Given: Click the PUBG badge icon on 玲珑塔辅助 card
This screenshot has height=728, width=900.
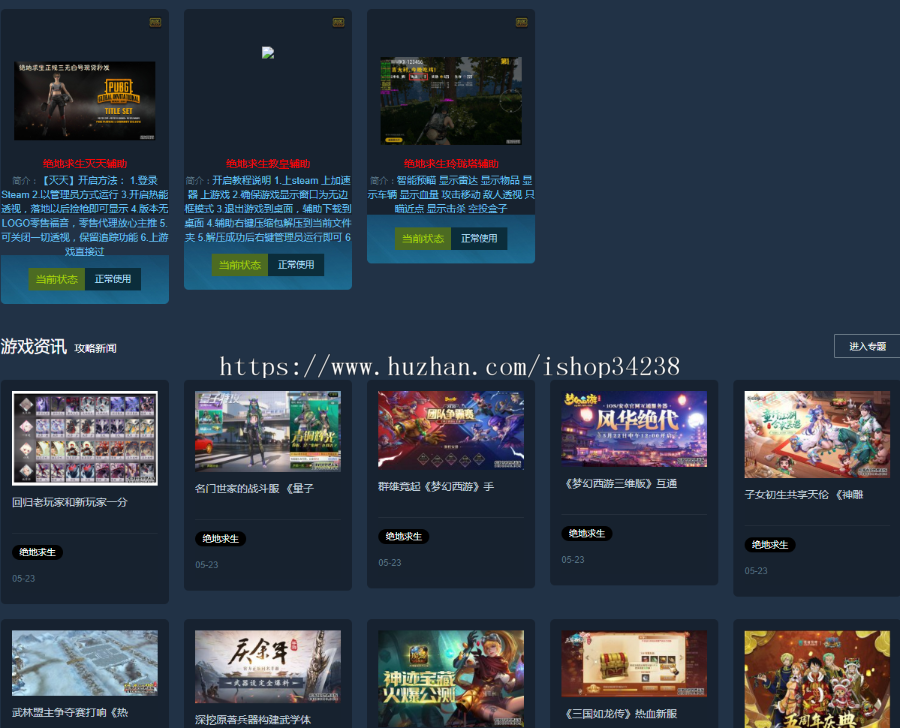Looking at the screenshot, I should [522, 22].
